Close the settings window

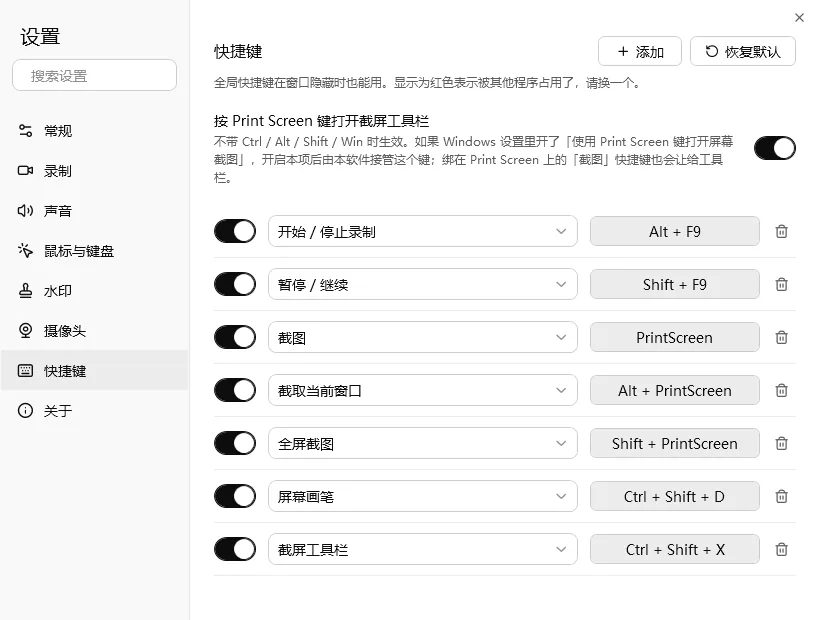coord(799,18)
